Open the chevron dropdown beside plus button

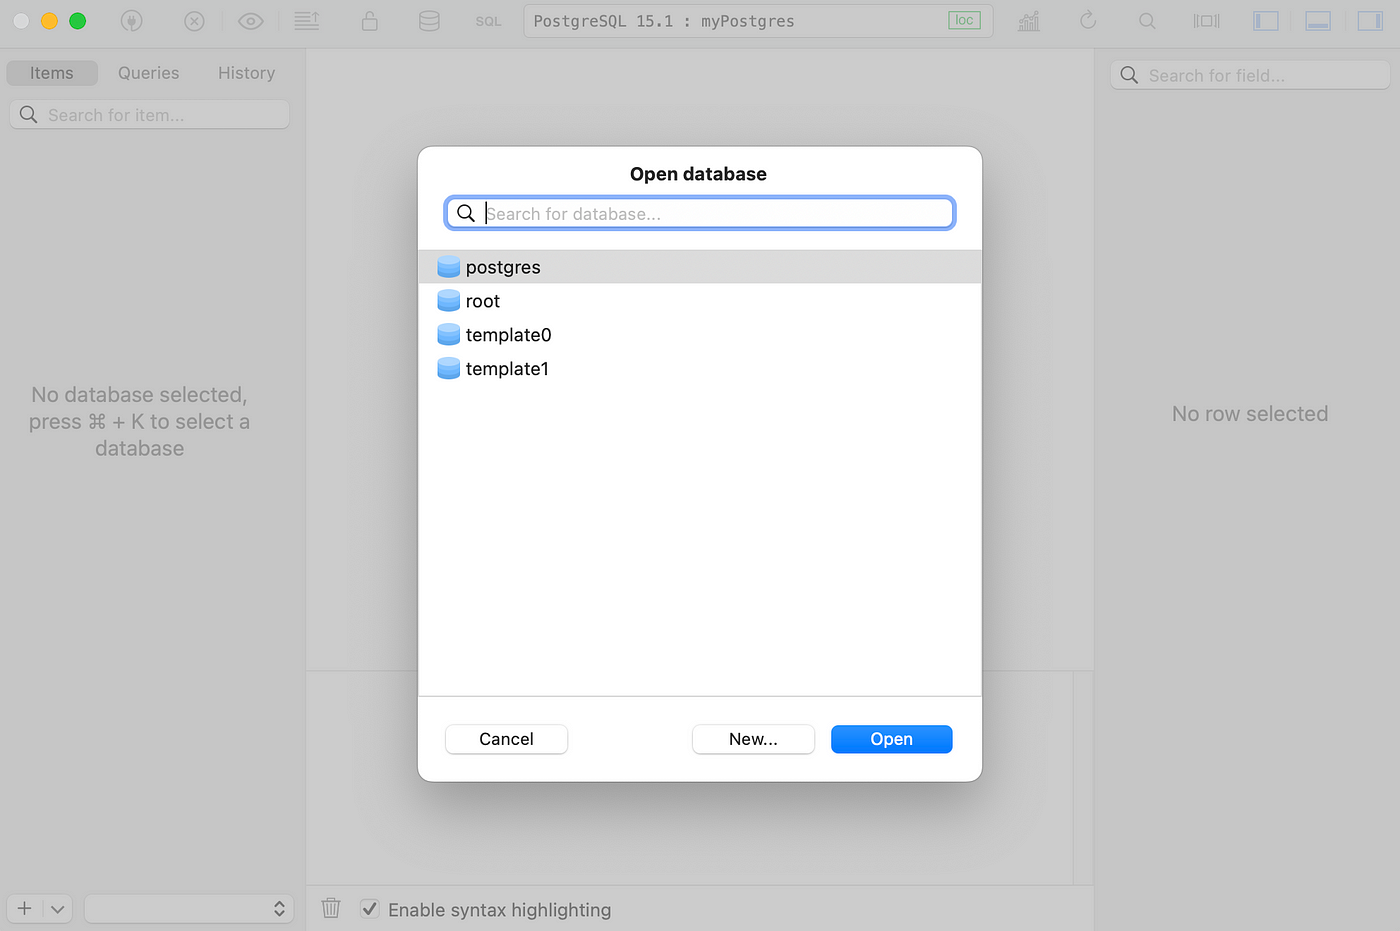(58, 909)
